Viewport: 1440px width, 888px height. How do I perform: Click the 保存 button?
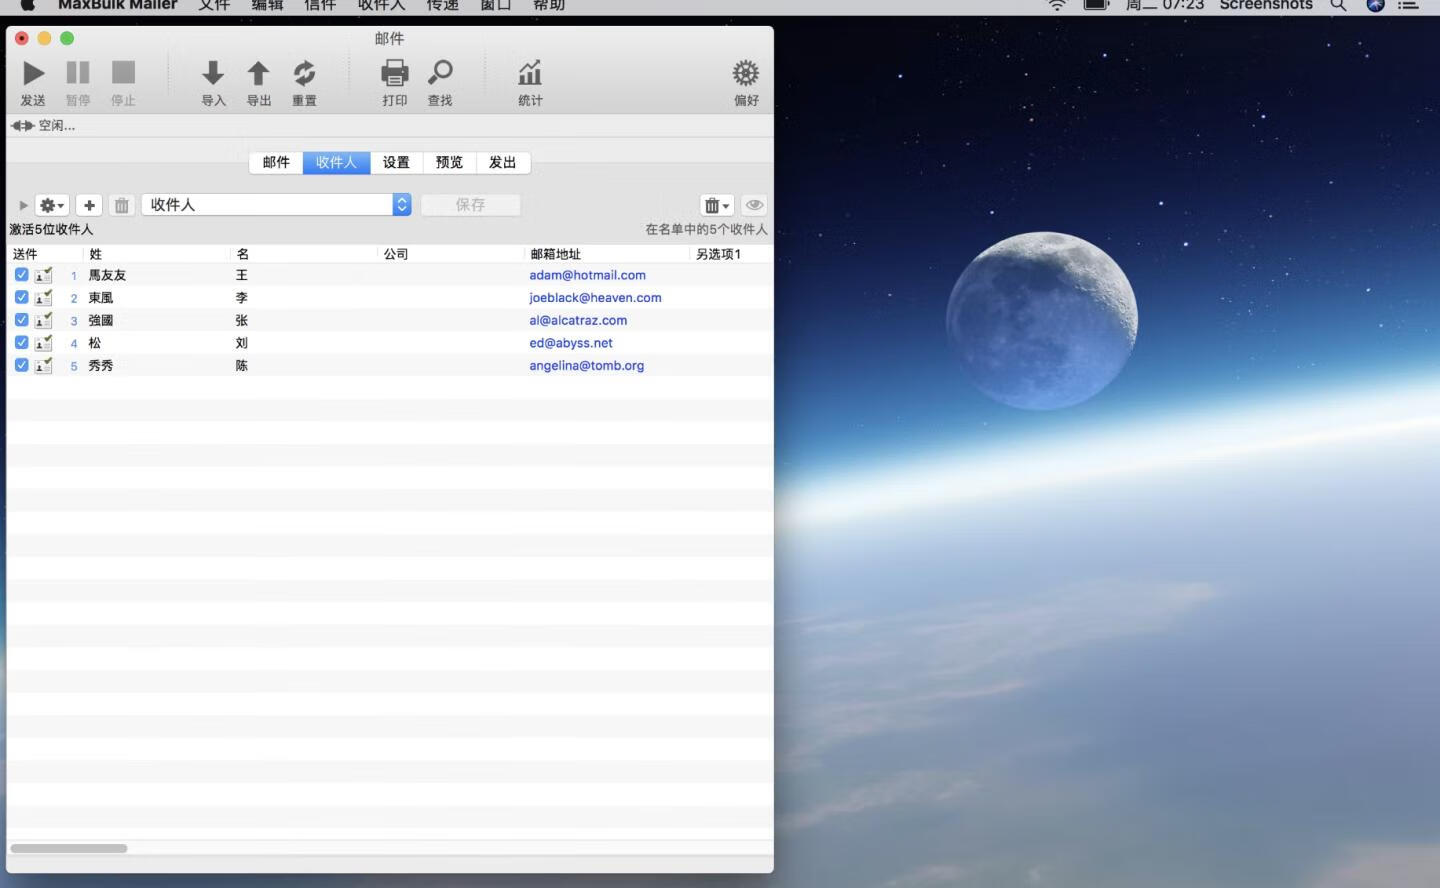[x=470, y=205]
